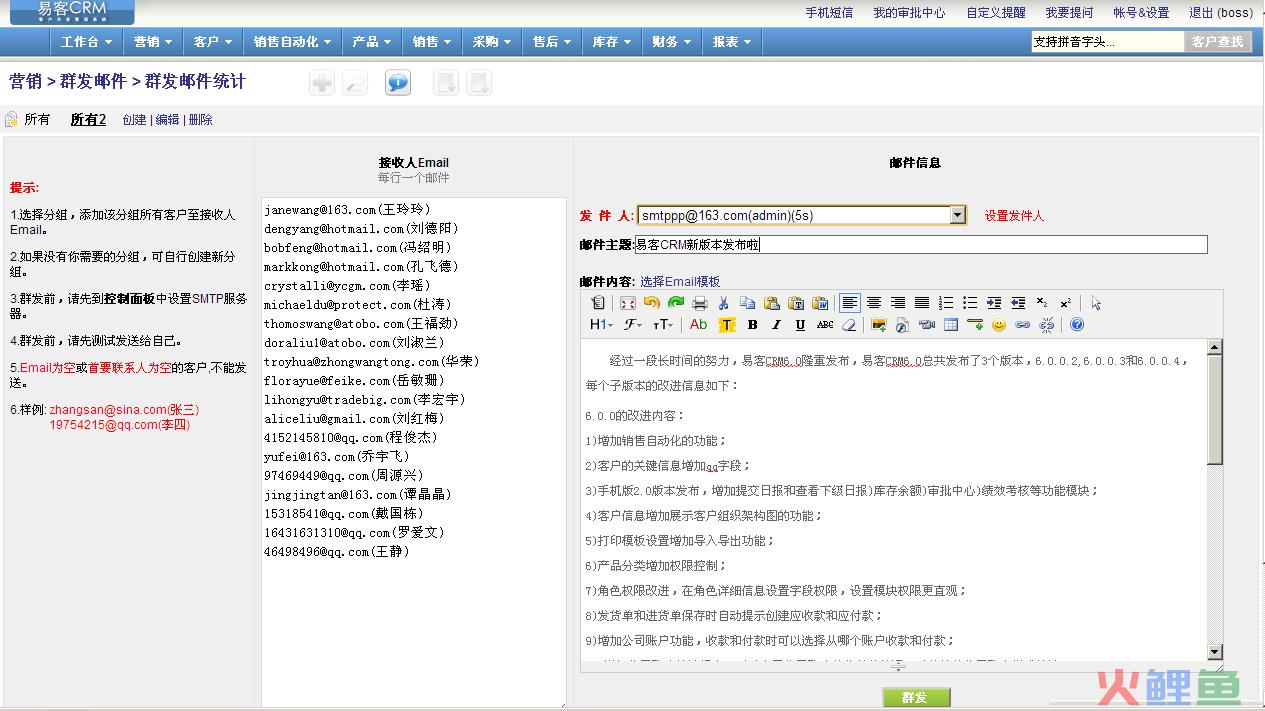Insert an image into the email

click(x=879, y=325)
